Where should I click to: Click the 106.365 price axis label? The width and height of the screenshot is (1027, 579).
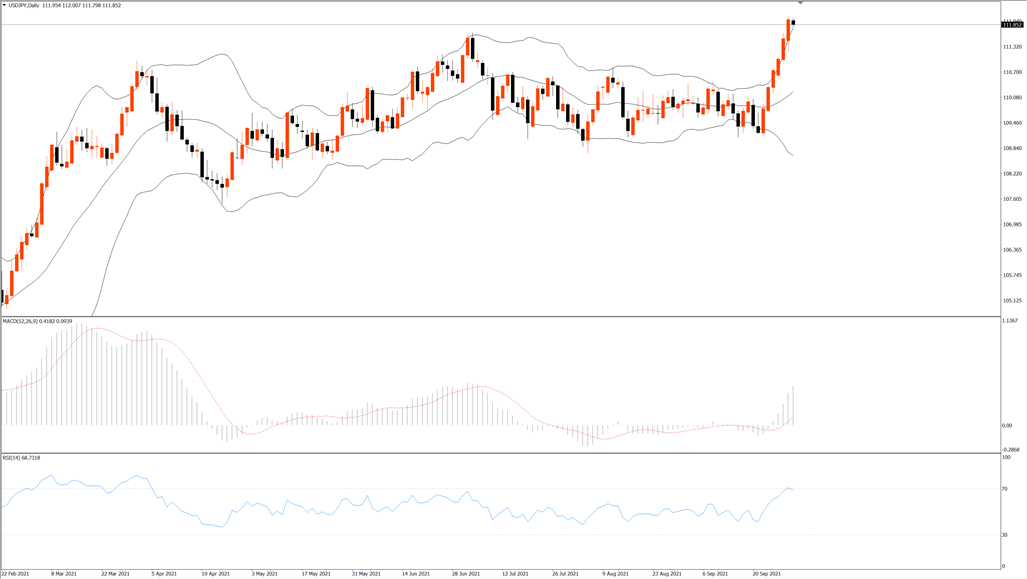[x=1012, y=250]
